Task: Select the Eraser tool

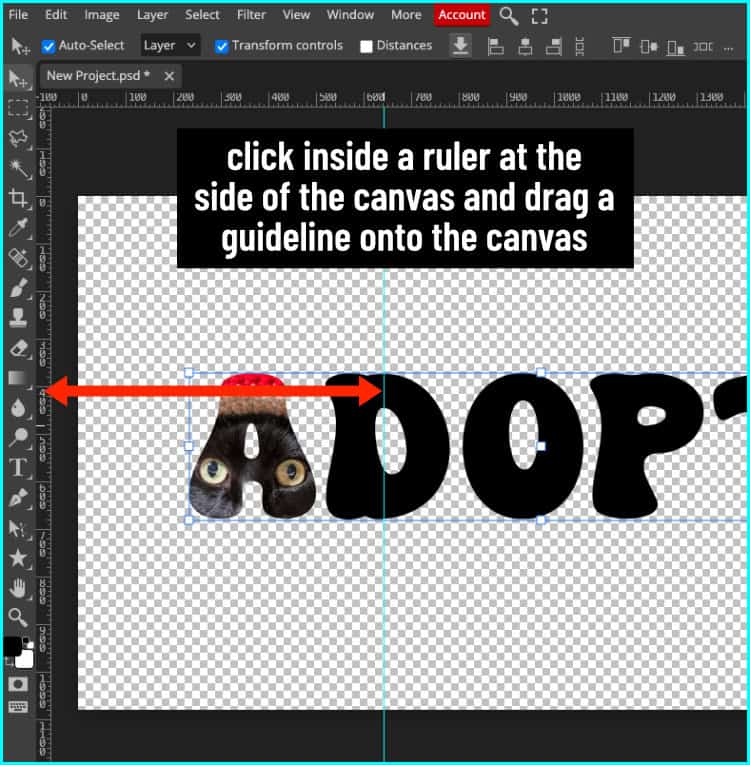Action: pyautogui.click(x=18, y=348)
